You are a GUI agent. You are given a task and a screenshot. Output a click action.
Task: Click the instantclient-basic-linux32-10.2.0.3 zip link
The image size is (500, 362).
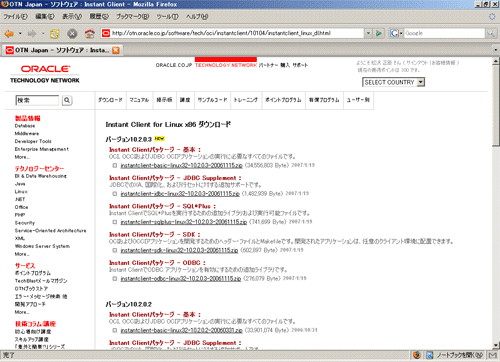pos(182,166)
